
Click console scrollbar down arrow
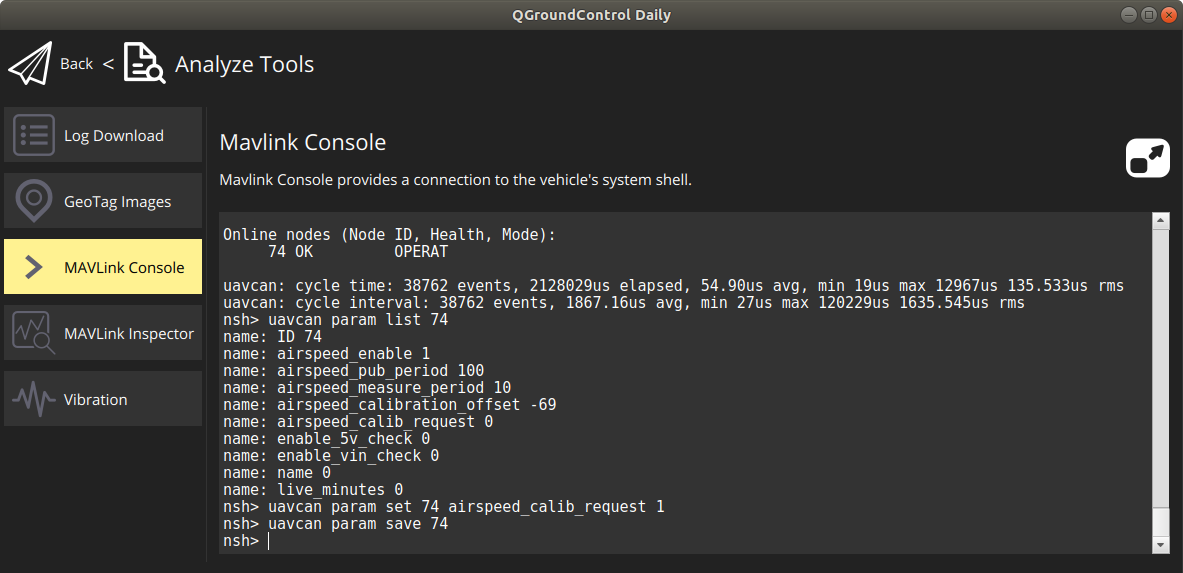1160,545
